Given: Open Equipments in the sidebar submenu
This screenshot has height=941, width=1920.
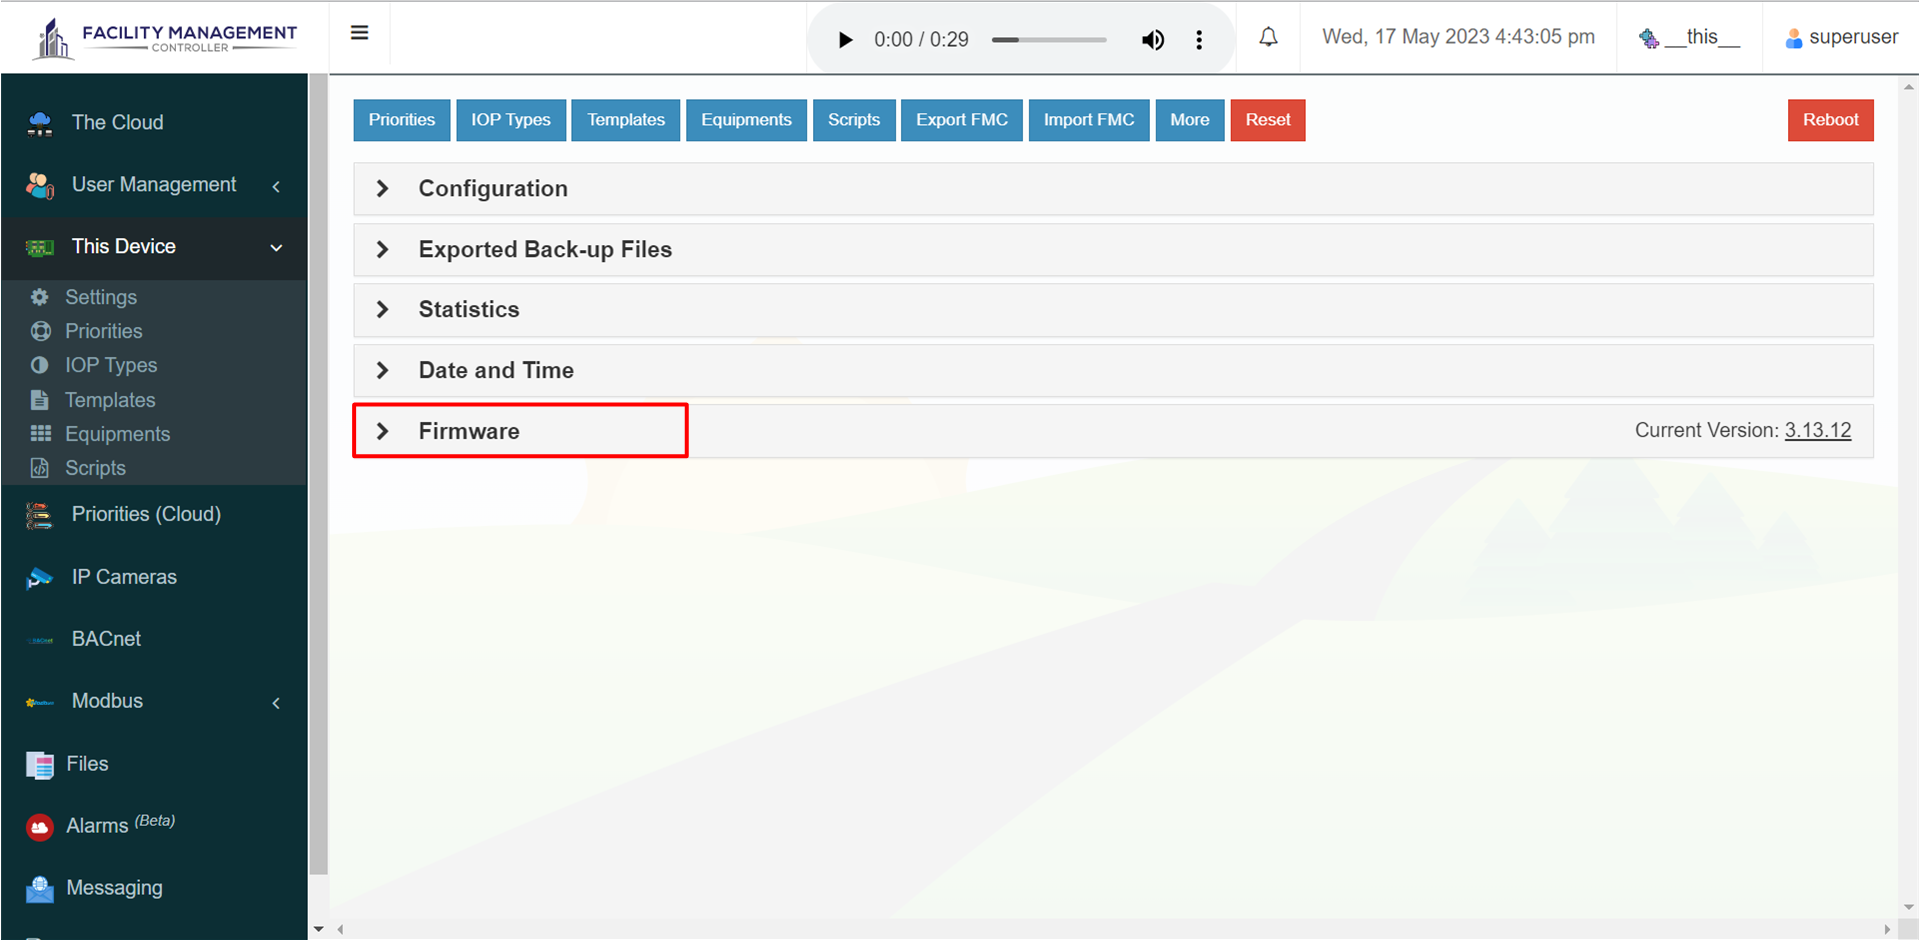Looking at the screenshot, I should 118,434.
